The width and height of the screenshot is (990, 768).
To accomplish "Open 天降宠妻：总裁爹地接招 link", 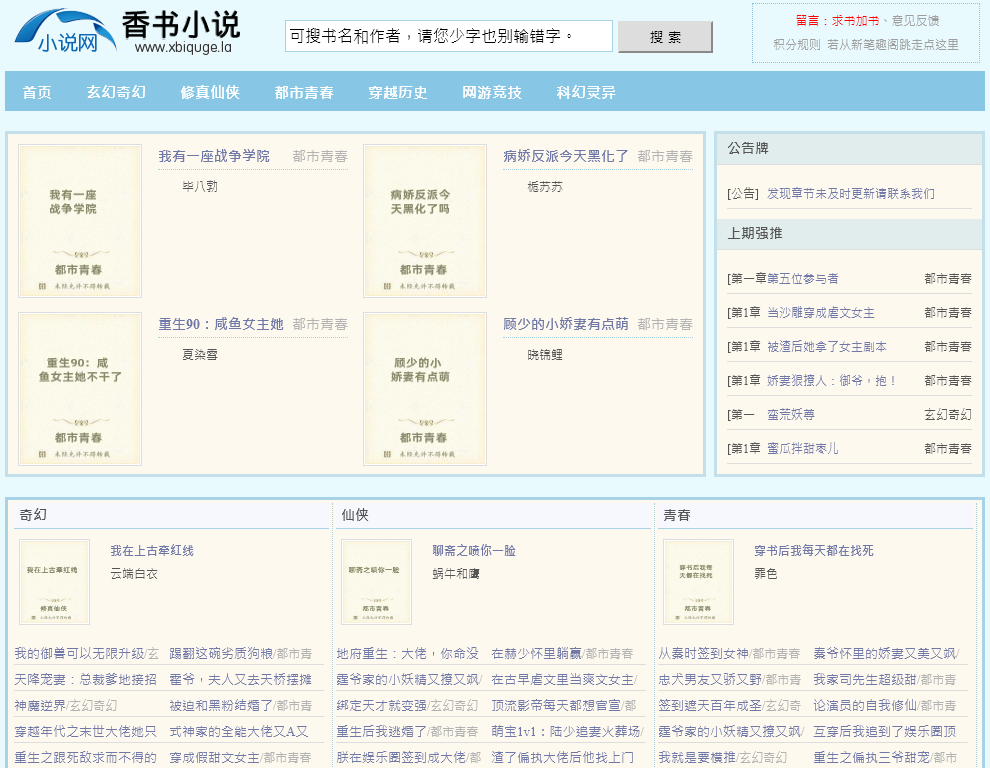I will click(85, 680).
